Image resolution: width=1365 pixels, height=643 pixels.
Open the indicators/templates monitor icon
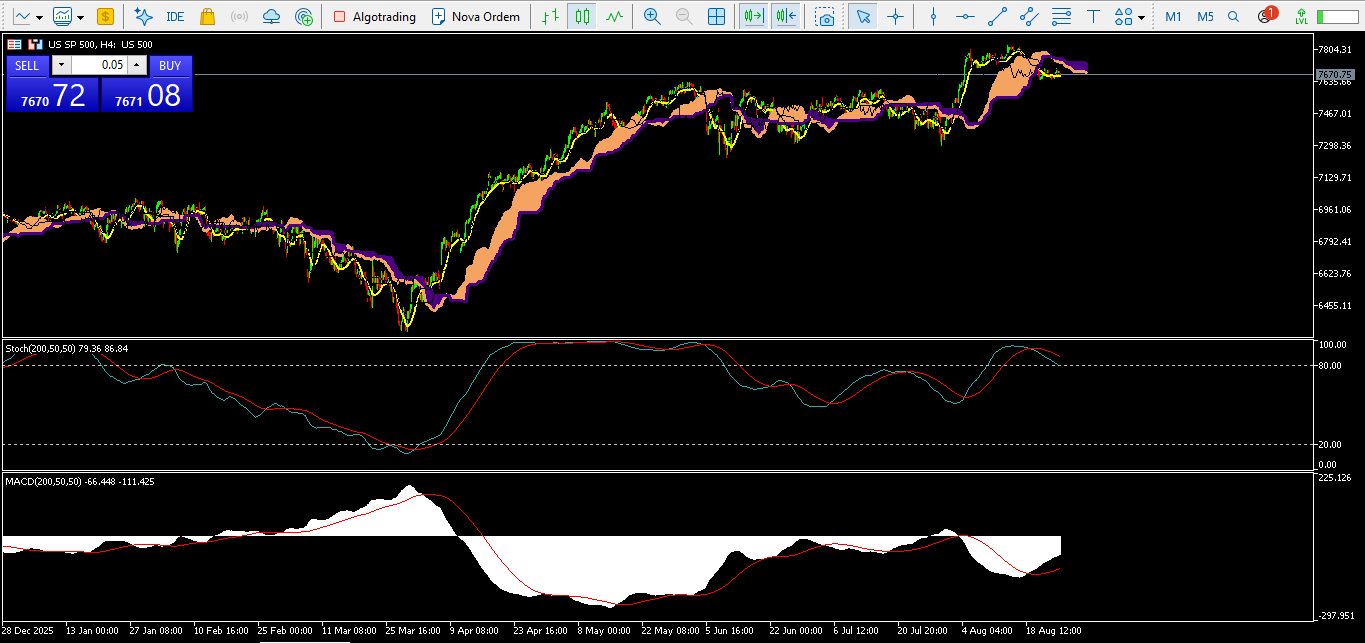click(x=63, y=16)
